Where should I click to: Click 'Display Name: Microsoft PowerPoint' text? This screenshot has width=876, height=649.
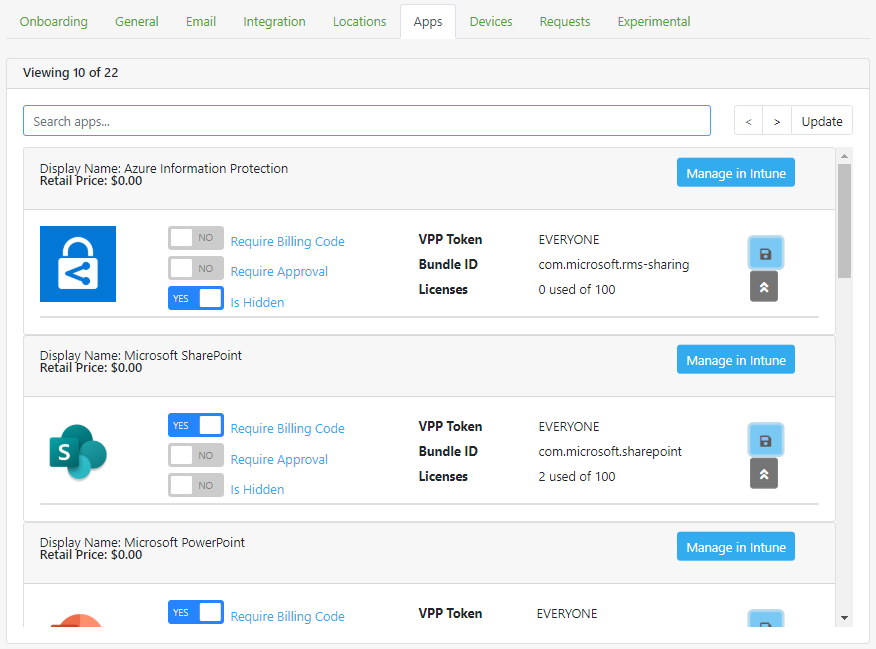coord(142,542)
